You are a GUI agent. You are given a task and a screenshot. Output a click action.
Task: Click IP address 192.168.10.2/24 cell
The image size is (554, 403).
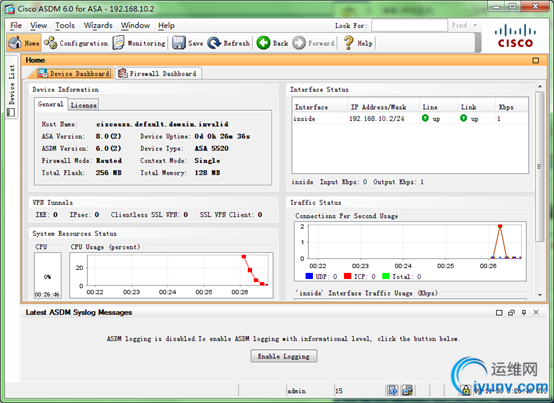click(377, 119)
